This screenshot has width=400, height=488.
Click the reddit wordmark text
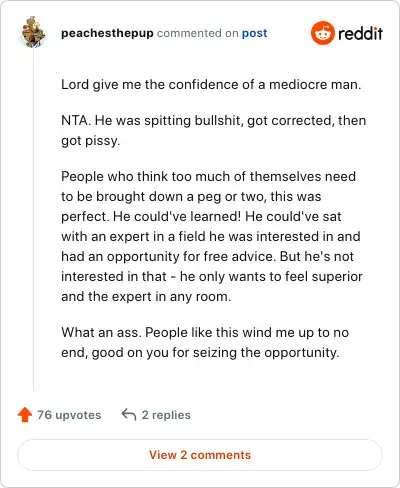coord(360,33)
